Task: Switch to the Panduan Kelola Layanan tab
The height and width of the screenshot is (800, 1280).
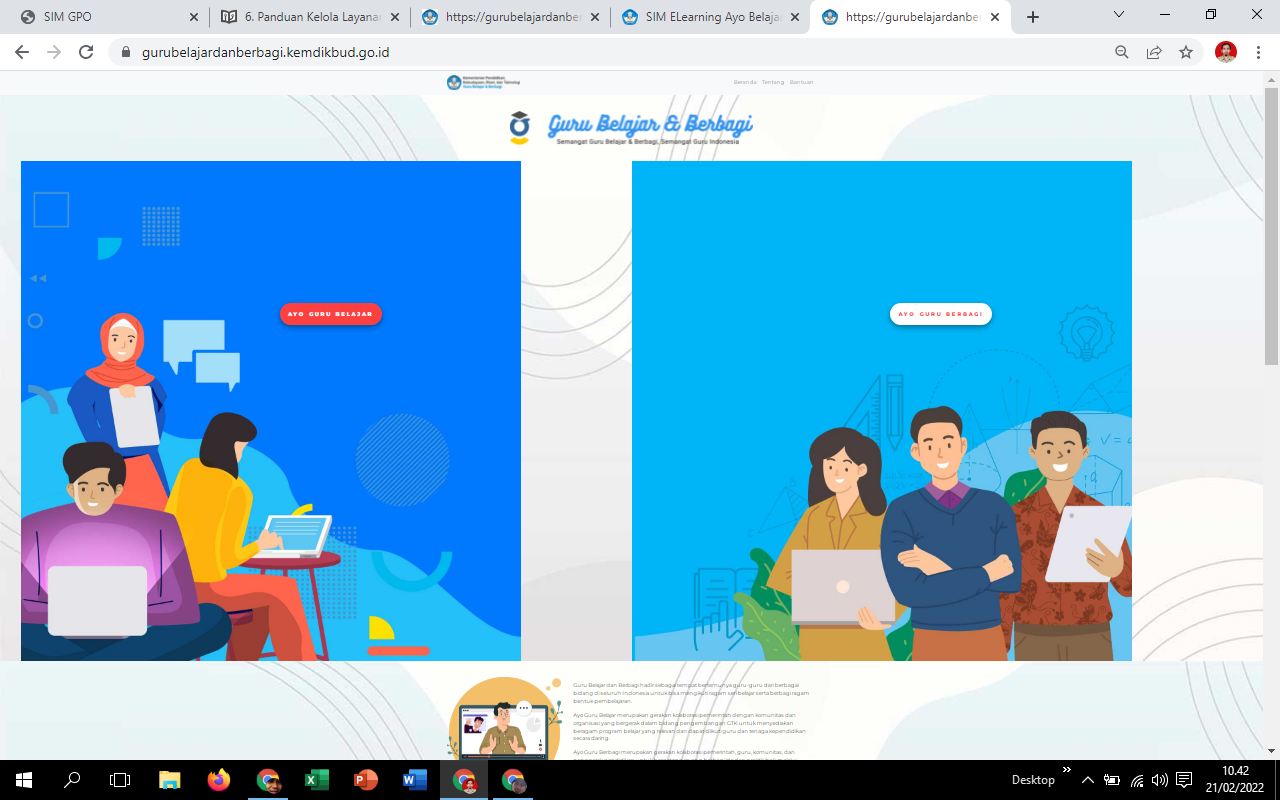Action: pos(310,17)
